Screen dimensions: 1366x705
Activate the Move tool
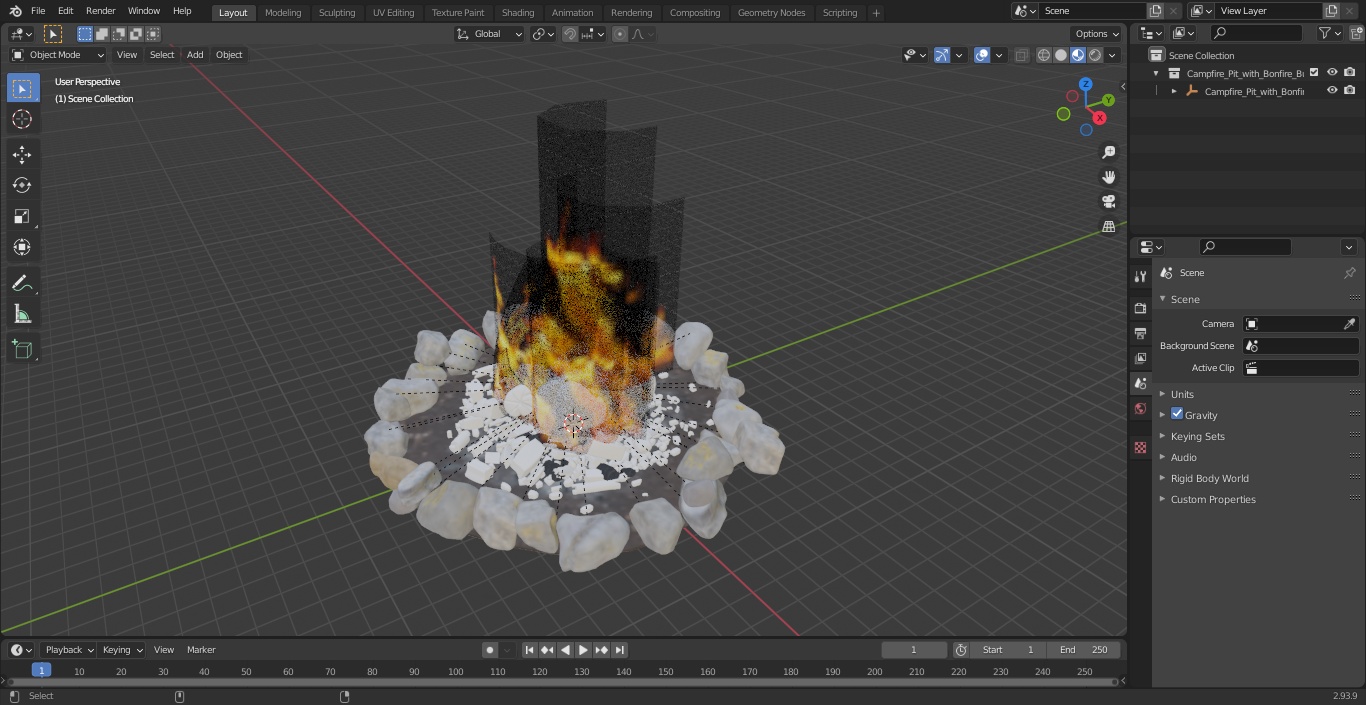tap(22, 154)
